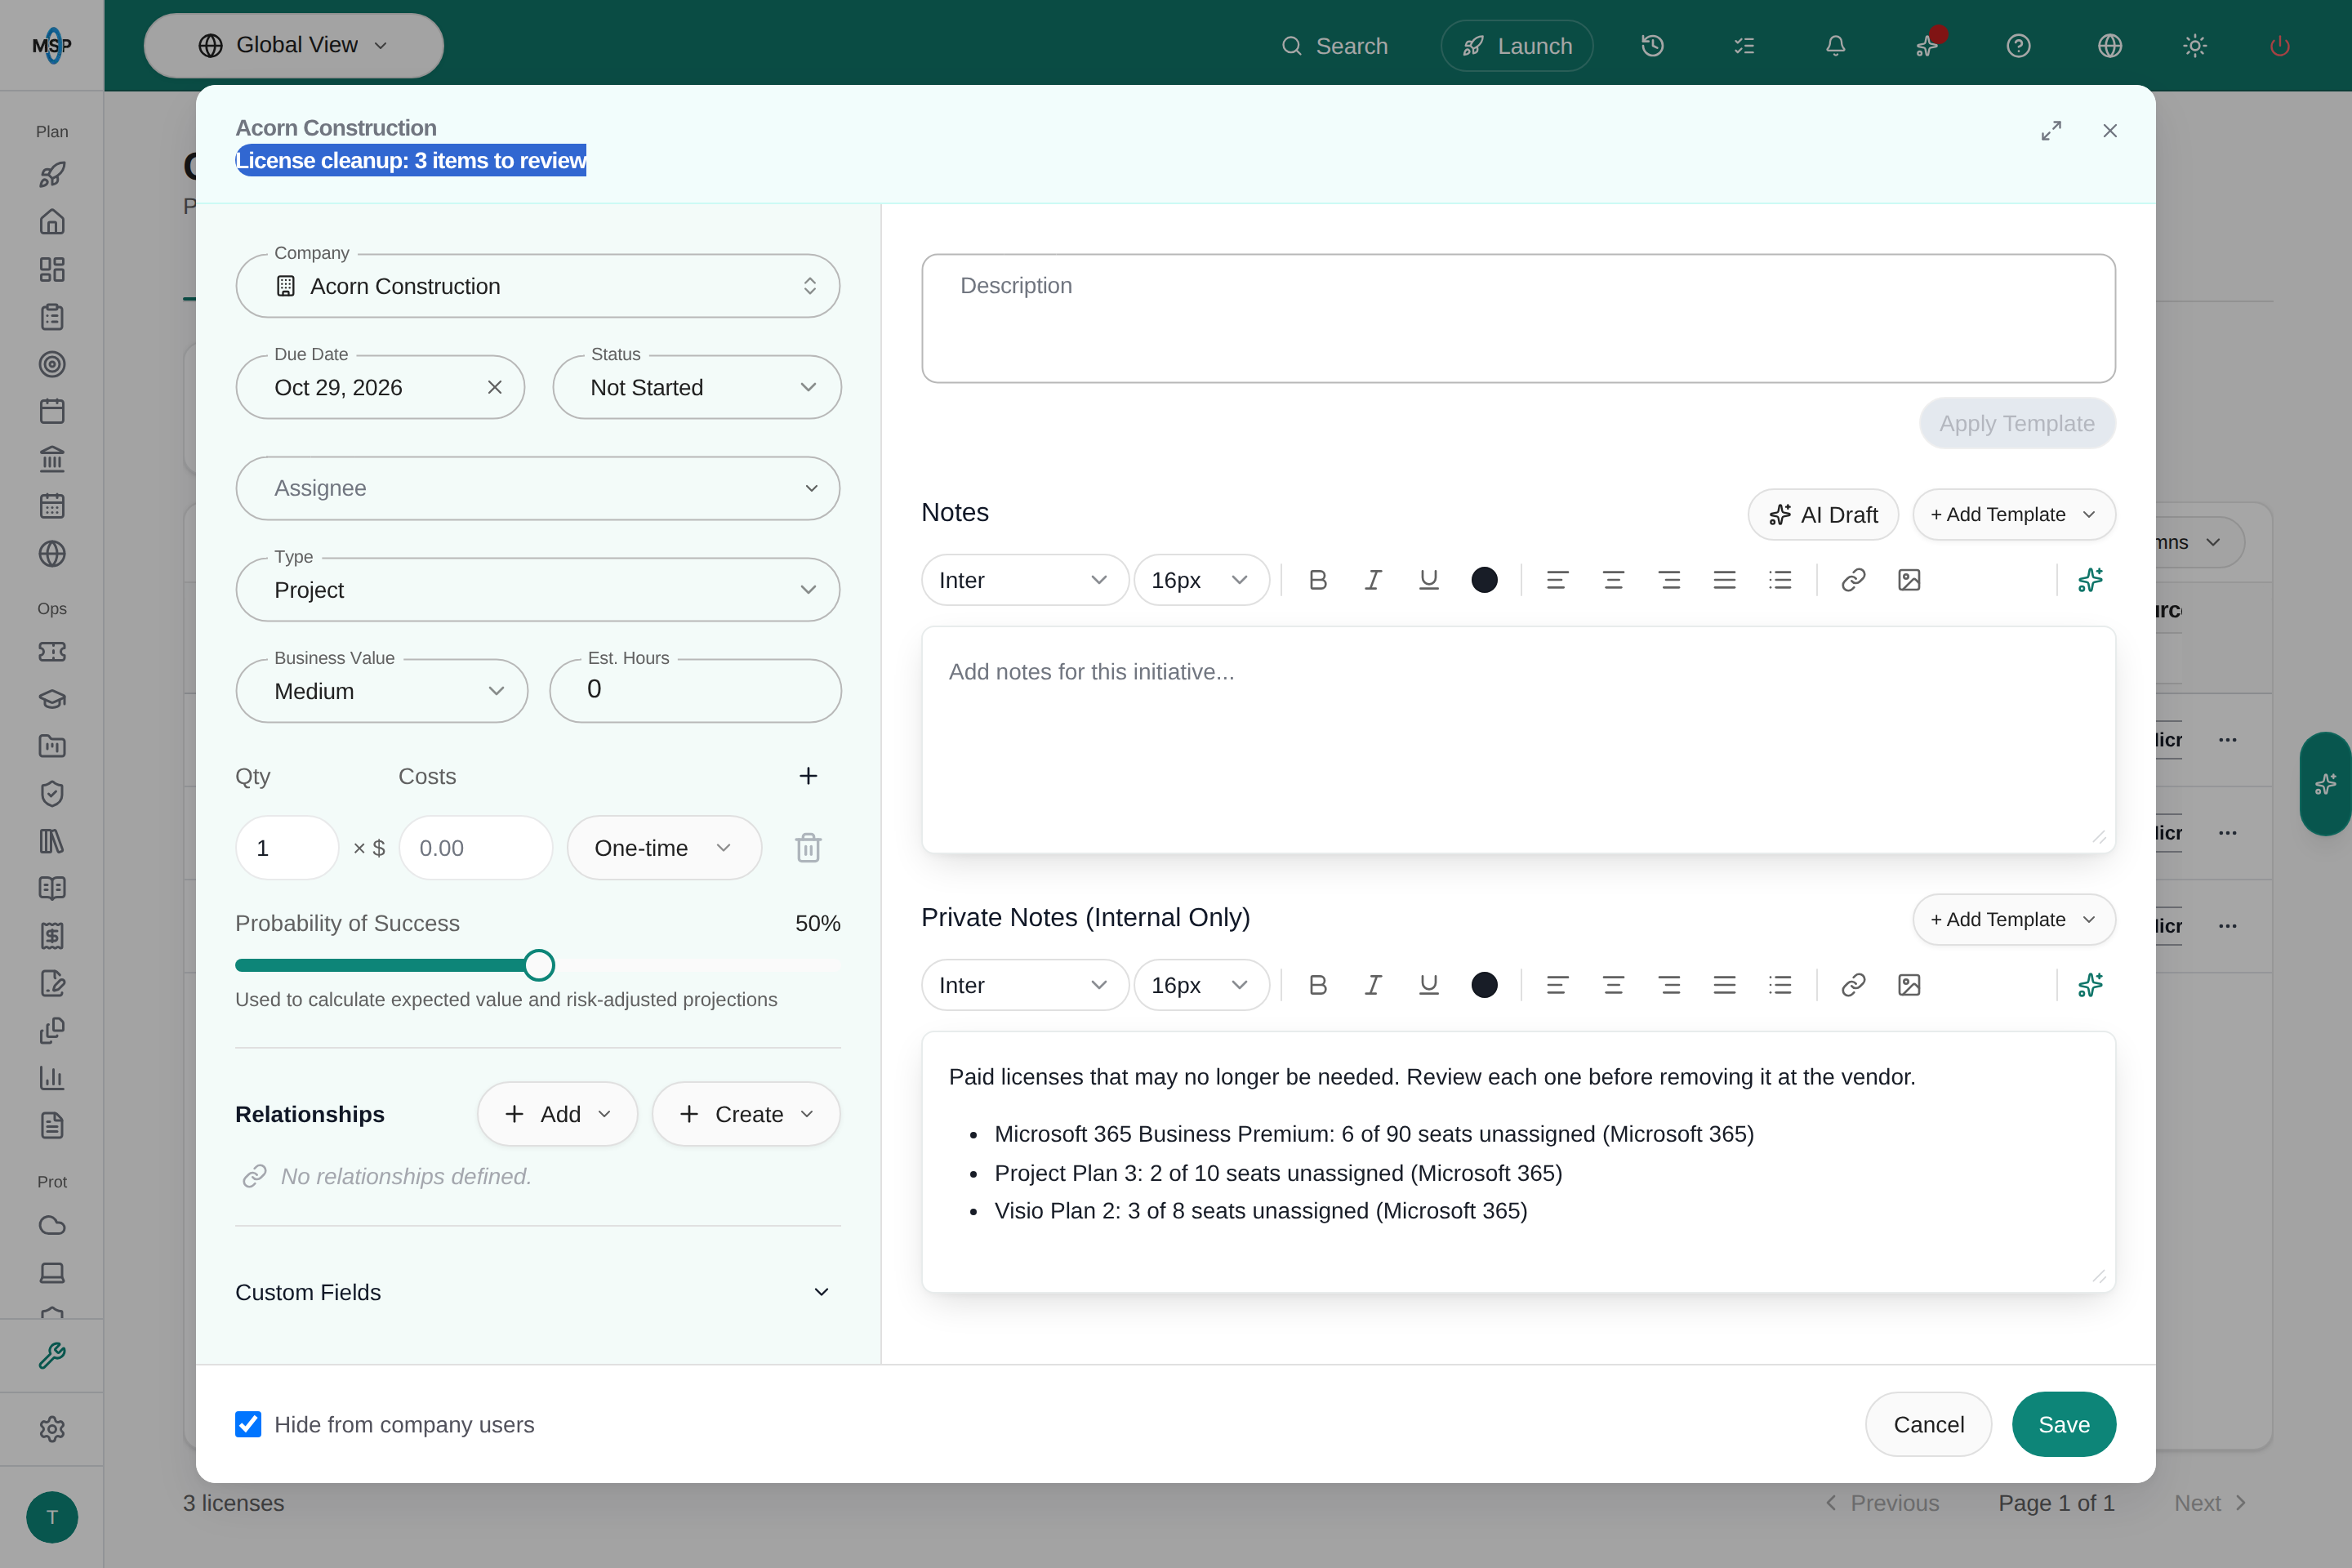The width and height of the screenshot is (2352, 1568).
Task: Open the Type dropdown Project
Action: click(538, 590)
